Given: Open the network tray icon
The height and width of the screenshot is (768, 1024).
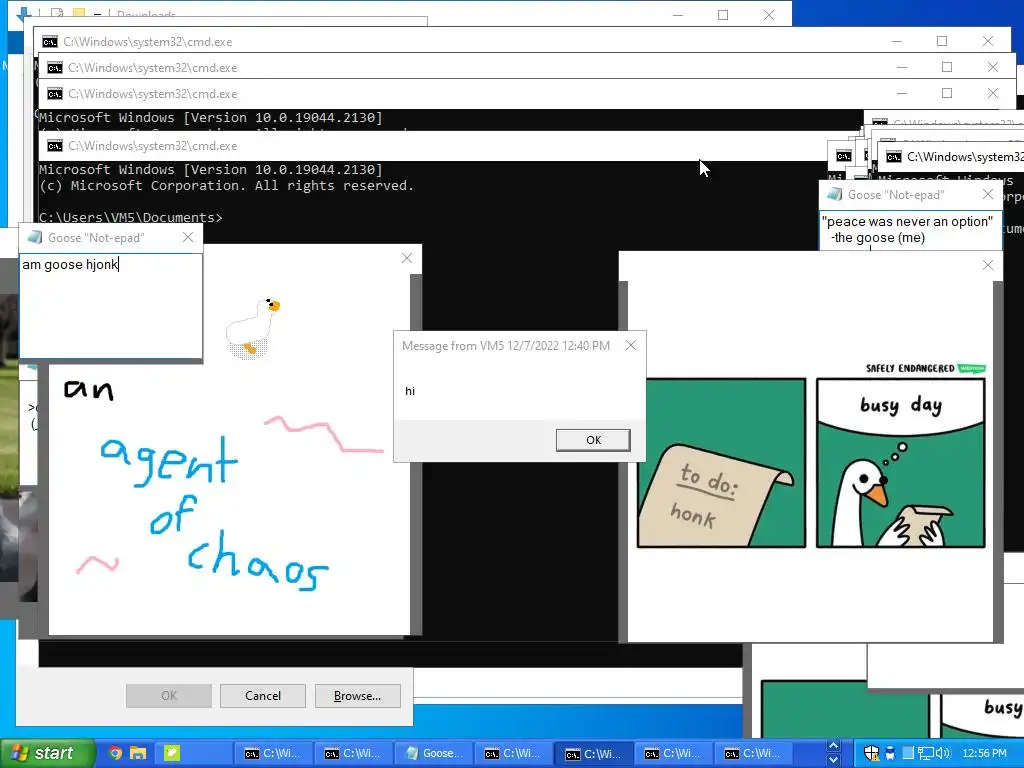Looking at the screenshot, I should [x=925, y=753].
